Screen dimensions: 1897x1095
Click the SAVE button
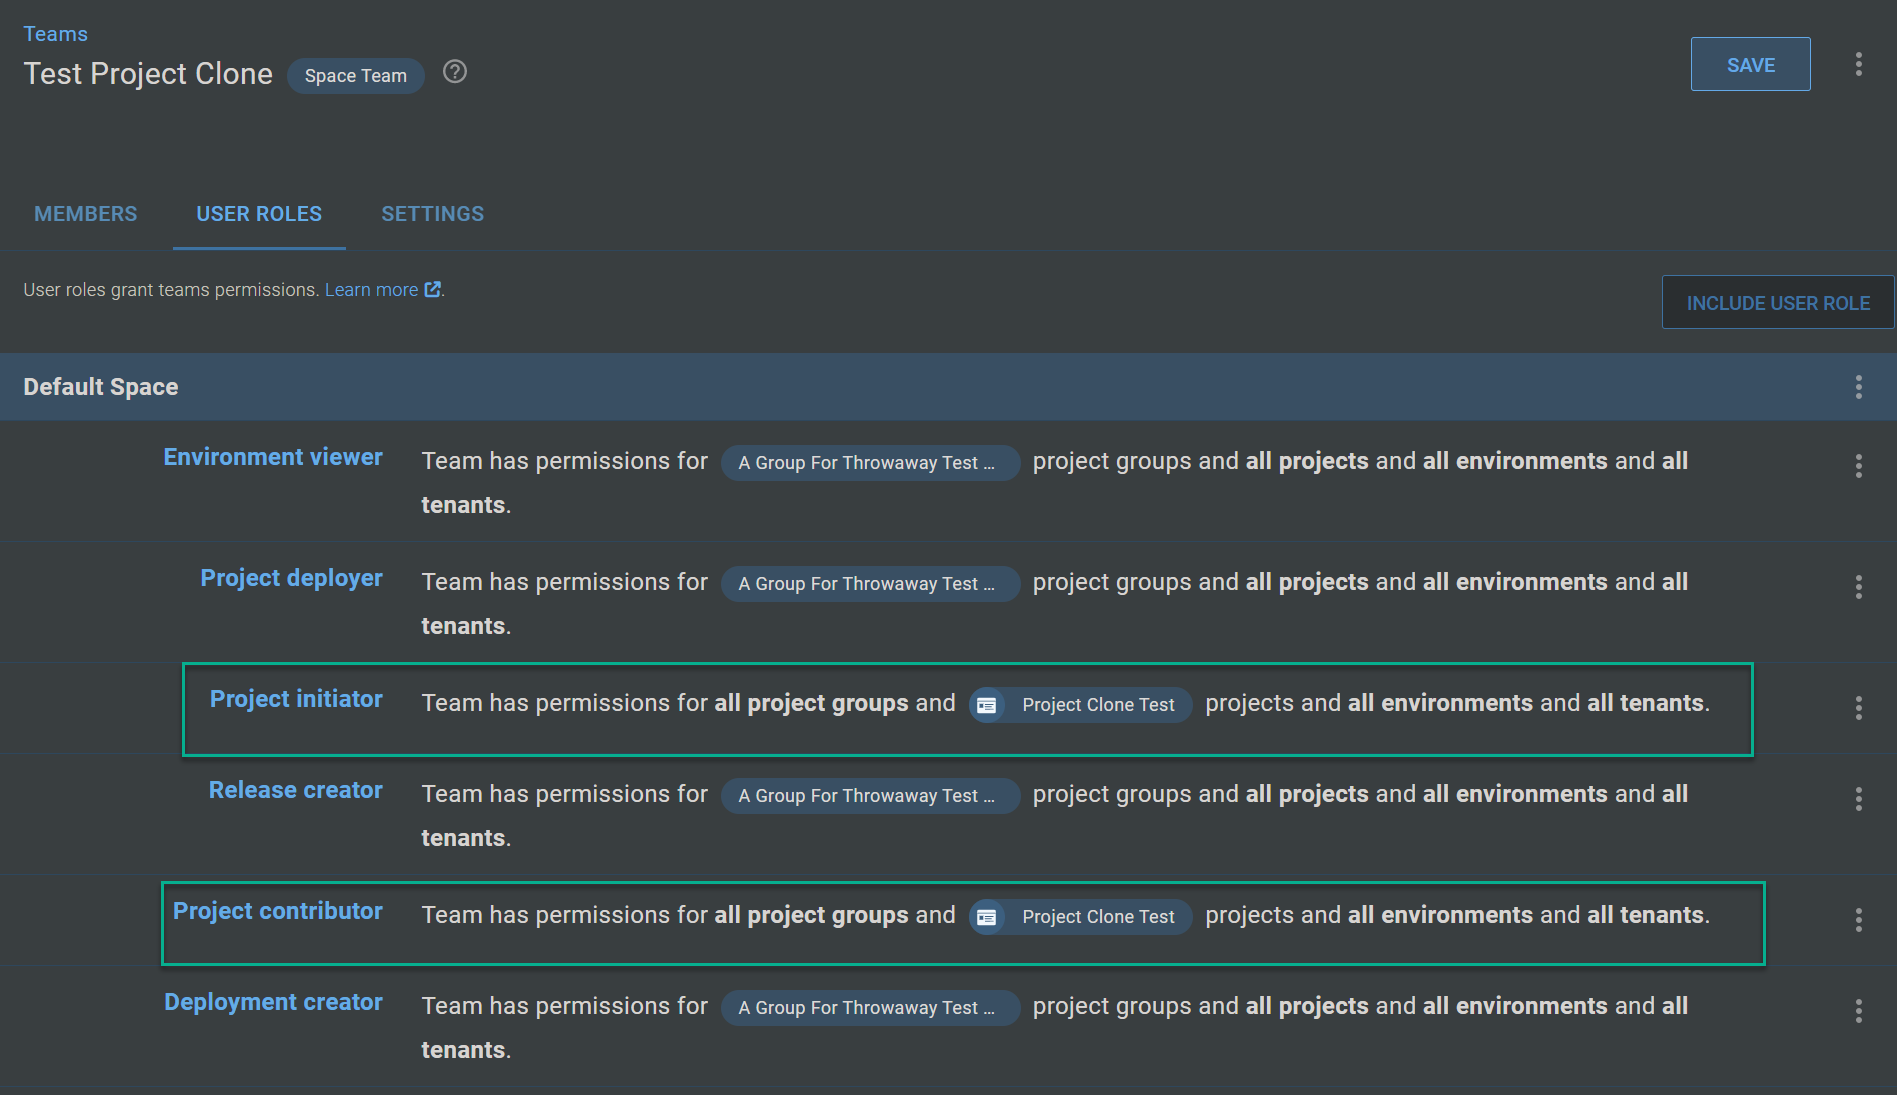tap(1750, 64)
